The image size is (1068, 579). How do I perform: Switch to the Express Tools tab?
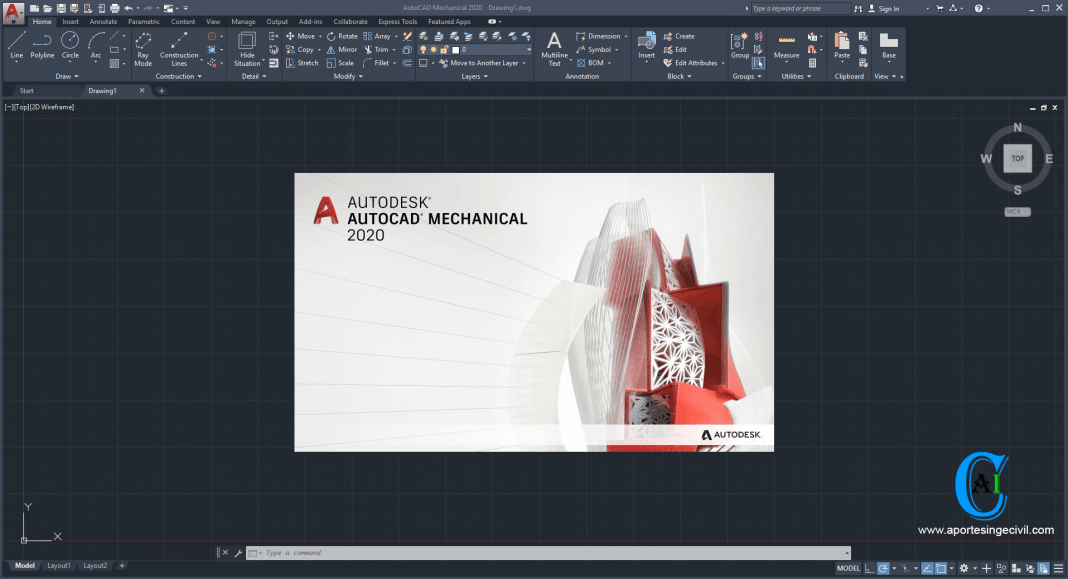pos(398,22)
